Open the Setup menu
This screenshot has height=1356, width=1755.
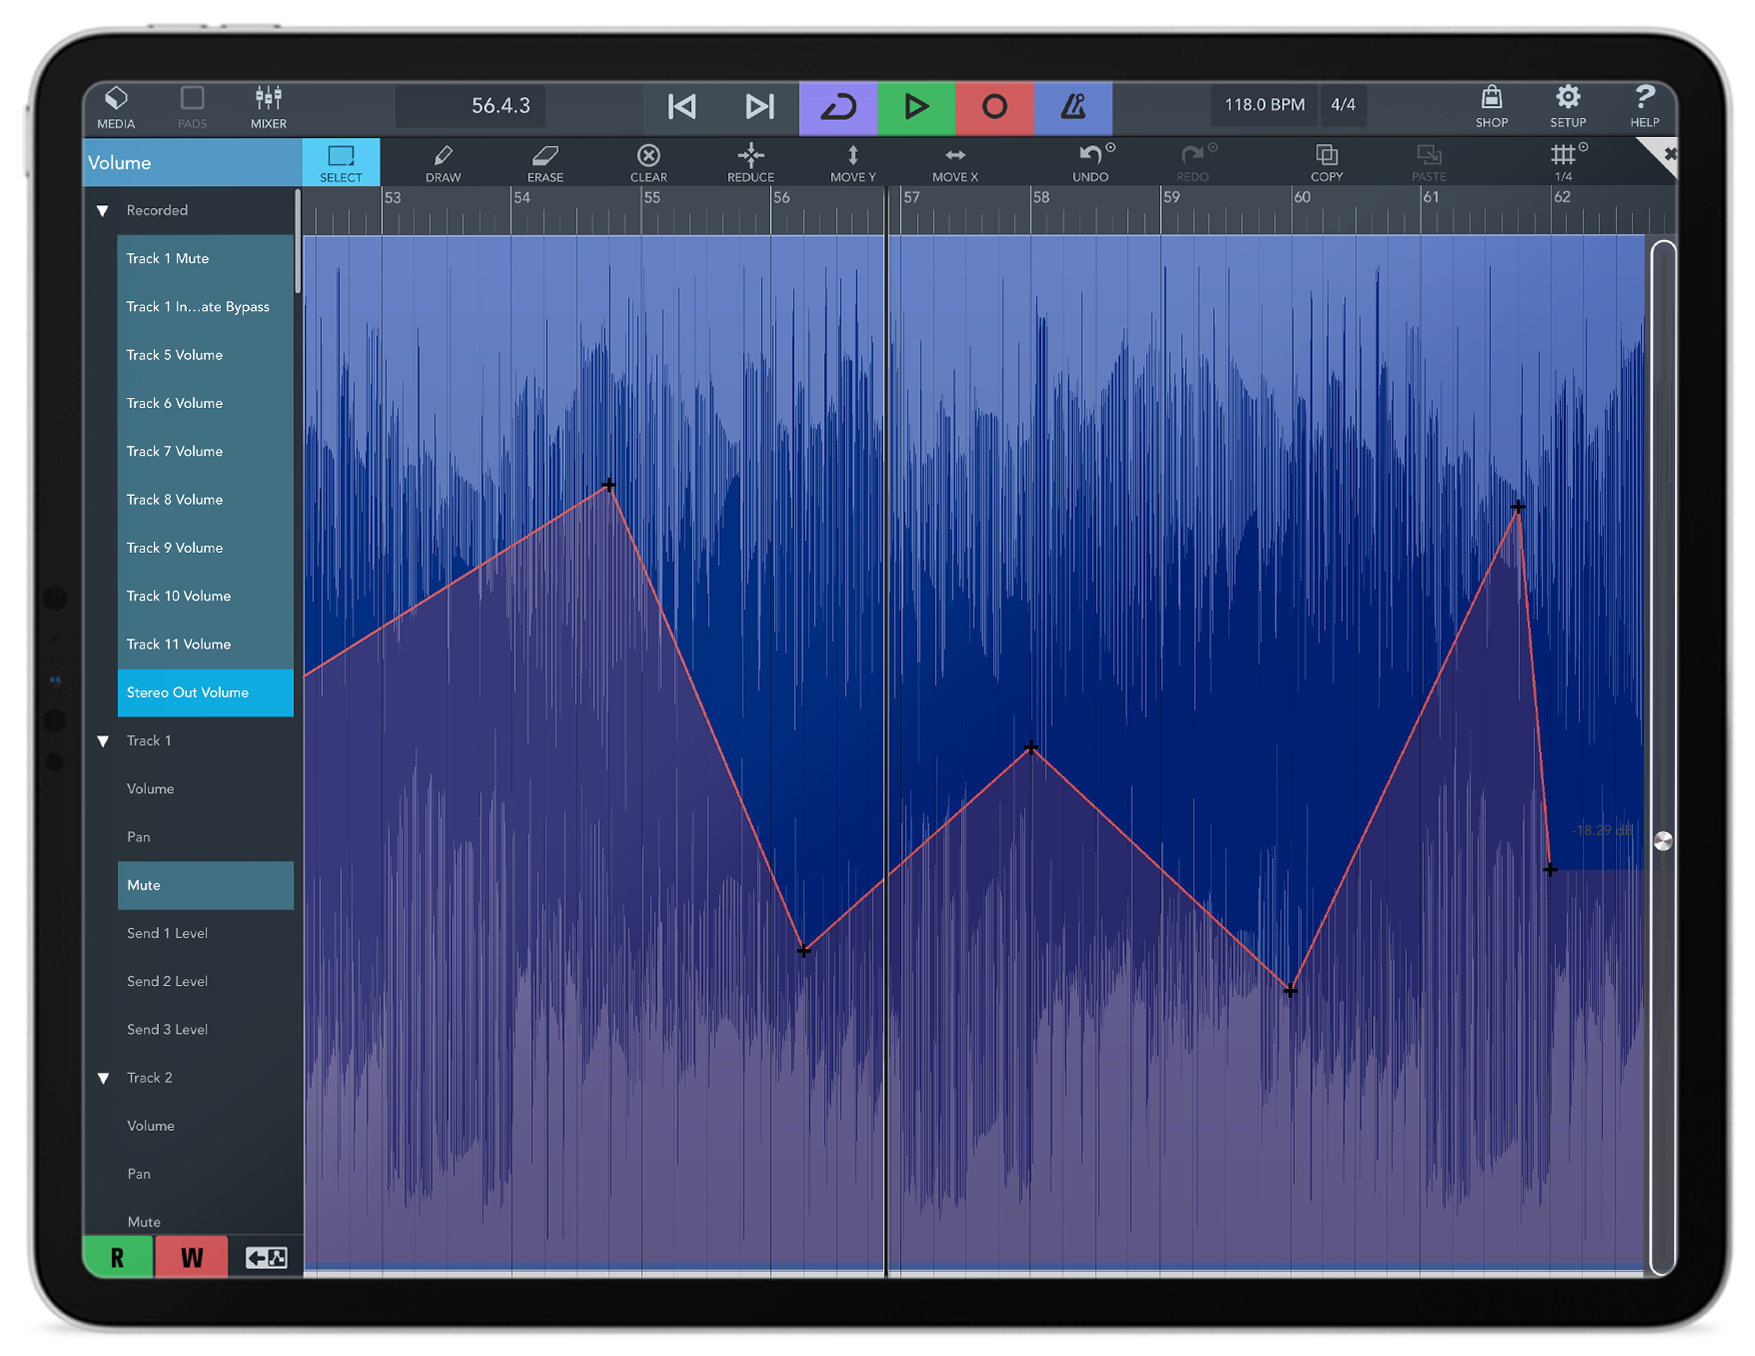pos(1567,106)
